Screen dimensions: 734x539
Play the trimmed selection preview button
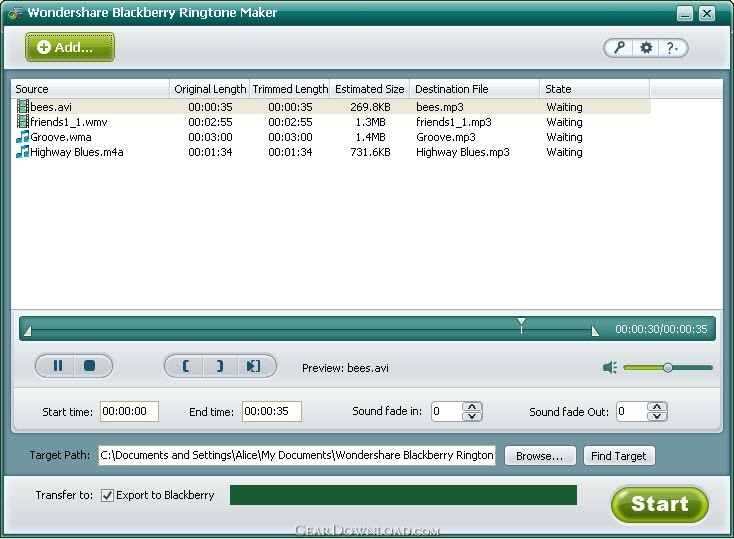pos(254,366)
